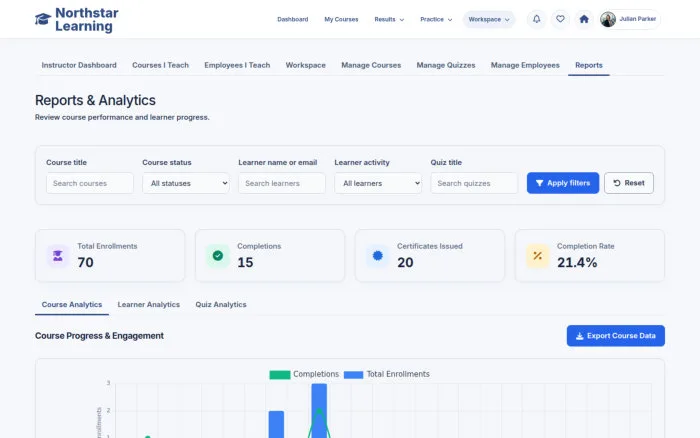Focus the Search learners input field
Screen dimensions: 700x438
click(282, 183)
